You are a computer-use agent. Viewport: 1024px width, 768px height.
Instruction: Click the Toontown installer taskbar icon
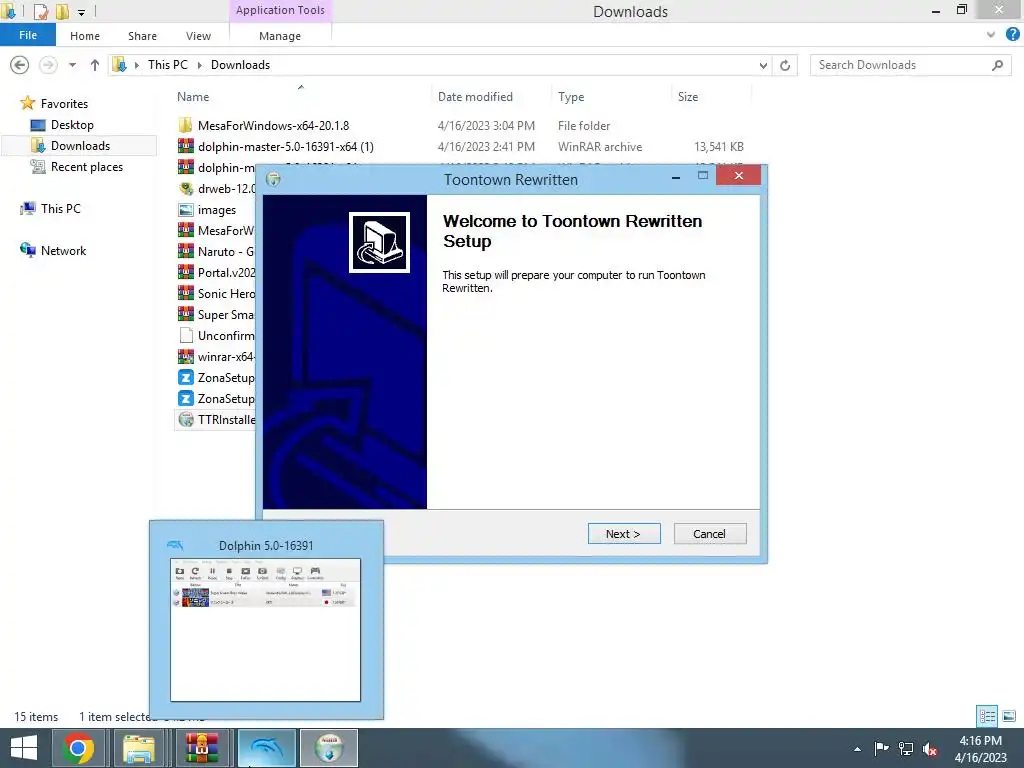pos(328,748)
